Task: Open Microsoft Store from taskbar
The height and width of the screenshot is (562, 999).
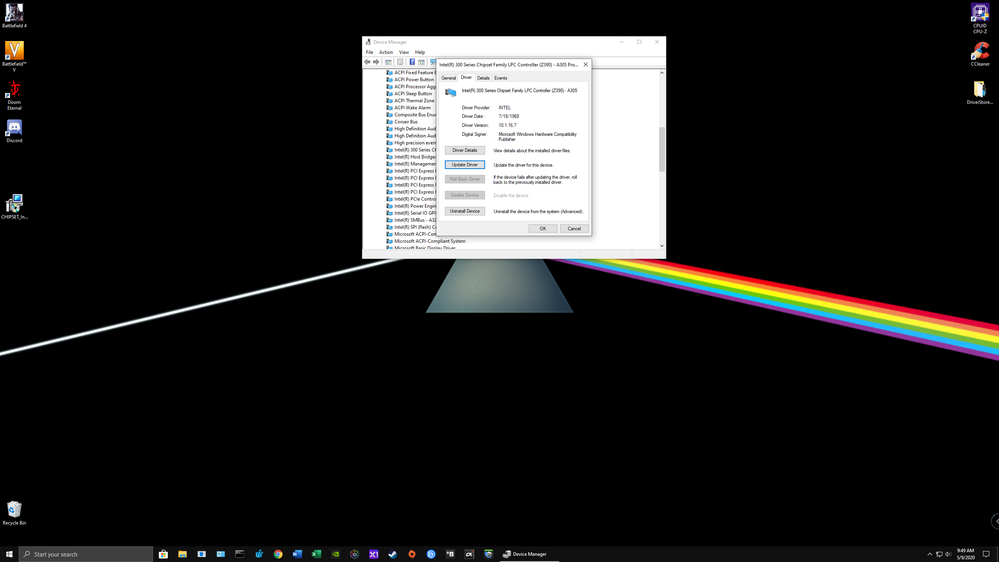Action: 163,554
